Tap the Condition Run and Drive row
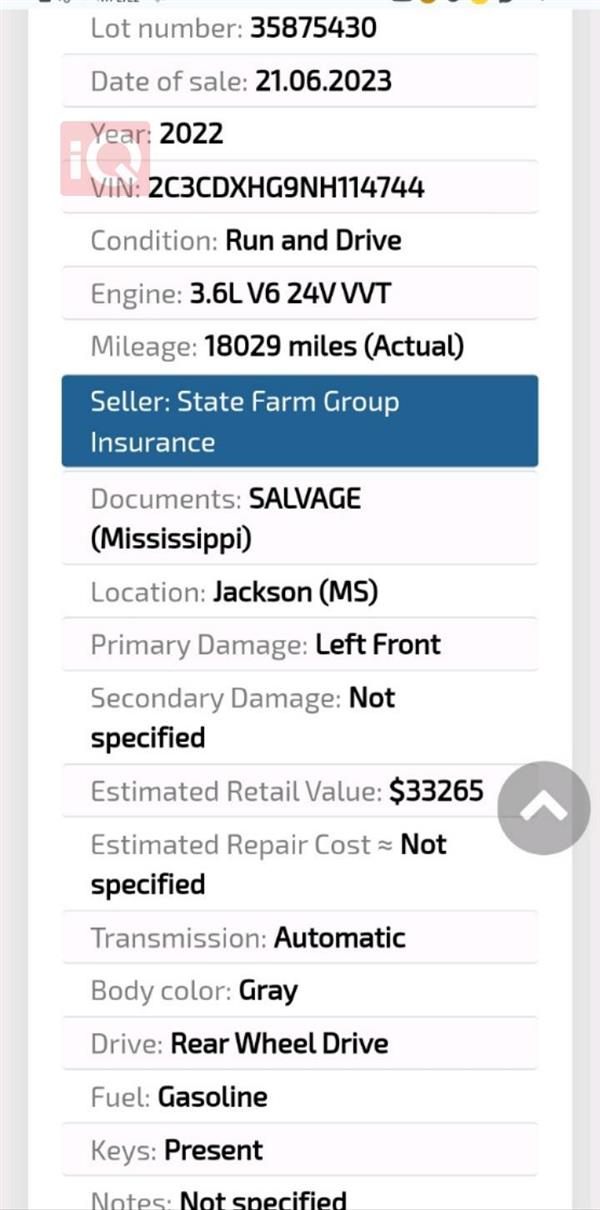The image size is (600, 1210). [x=300, y=240]
